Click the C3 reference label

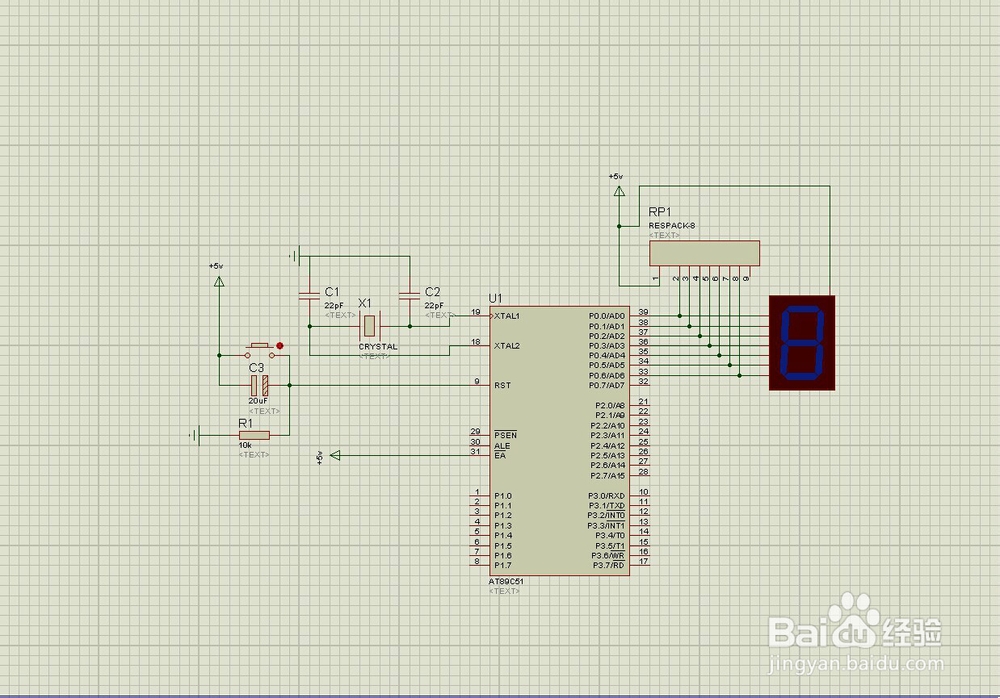[x=256, y=368]
